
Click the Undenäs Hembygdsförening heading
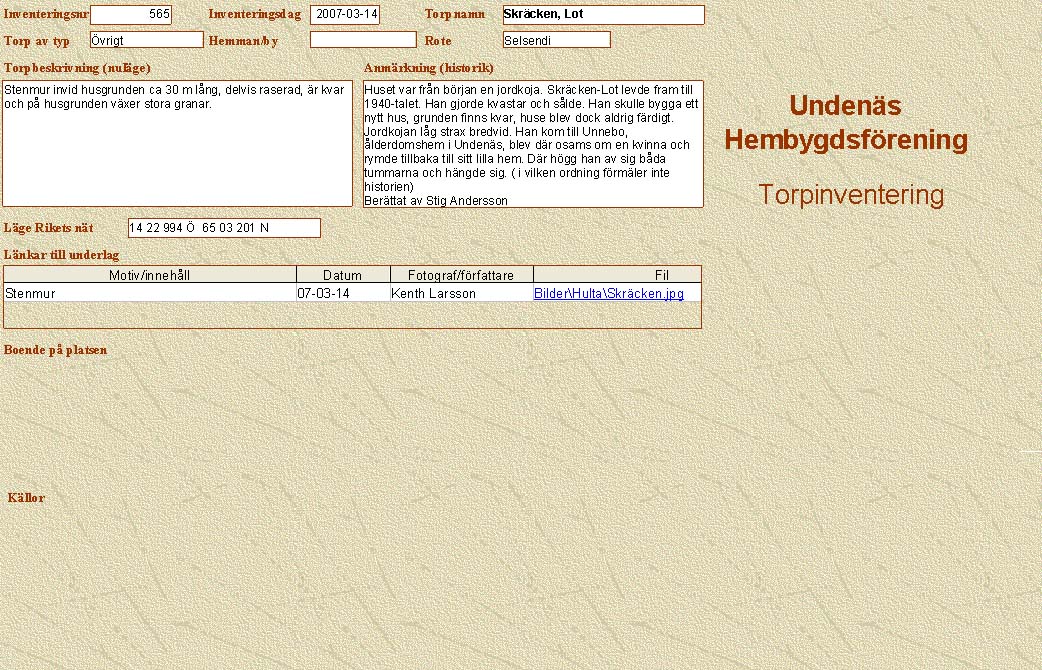846,123
